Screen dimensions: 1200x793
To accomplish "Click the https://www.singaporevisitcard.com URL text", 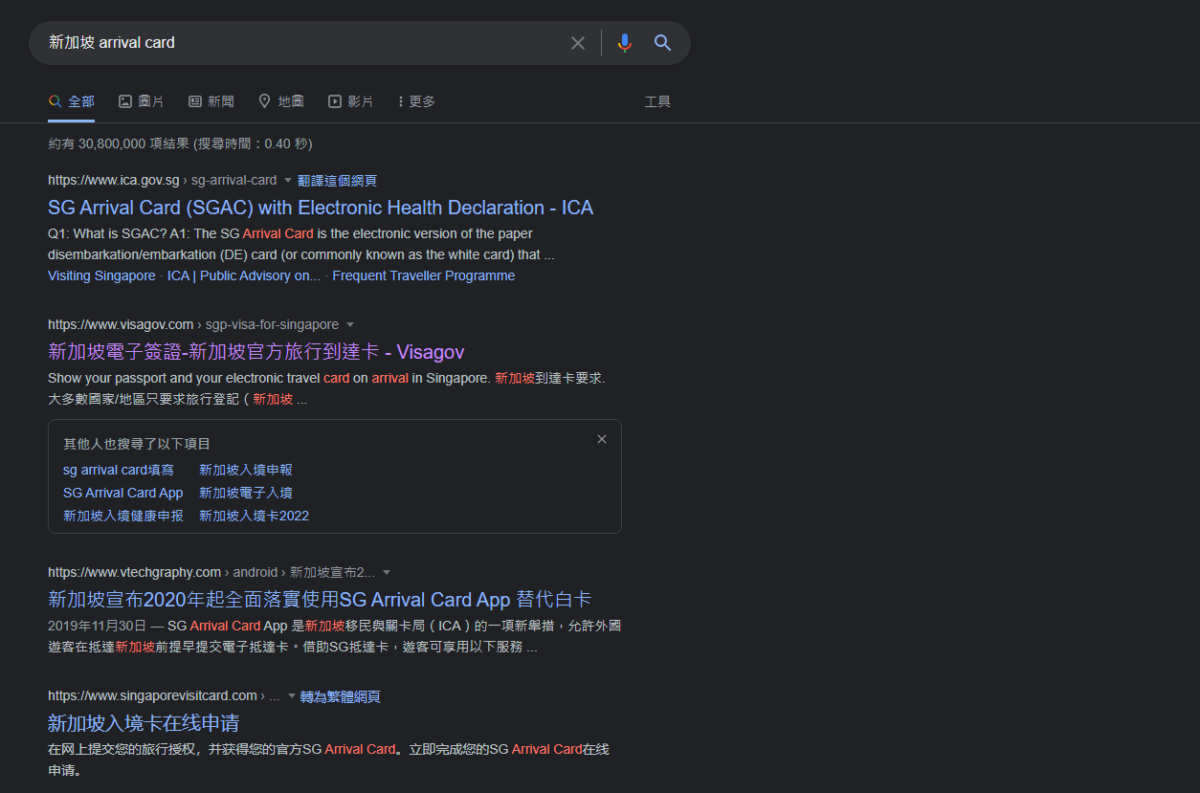I will [153, 696].
